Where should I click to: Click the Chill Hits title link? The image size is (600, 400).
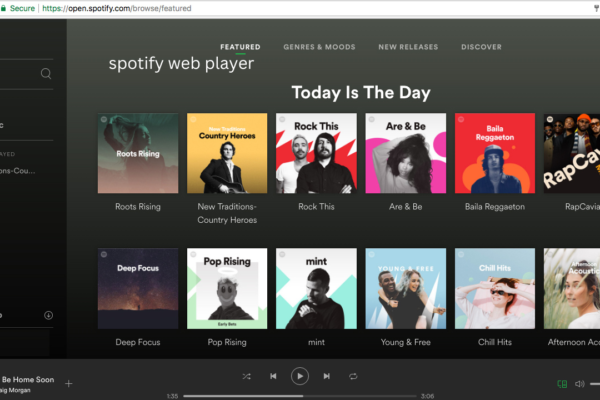coord(495,342)
